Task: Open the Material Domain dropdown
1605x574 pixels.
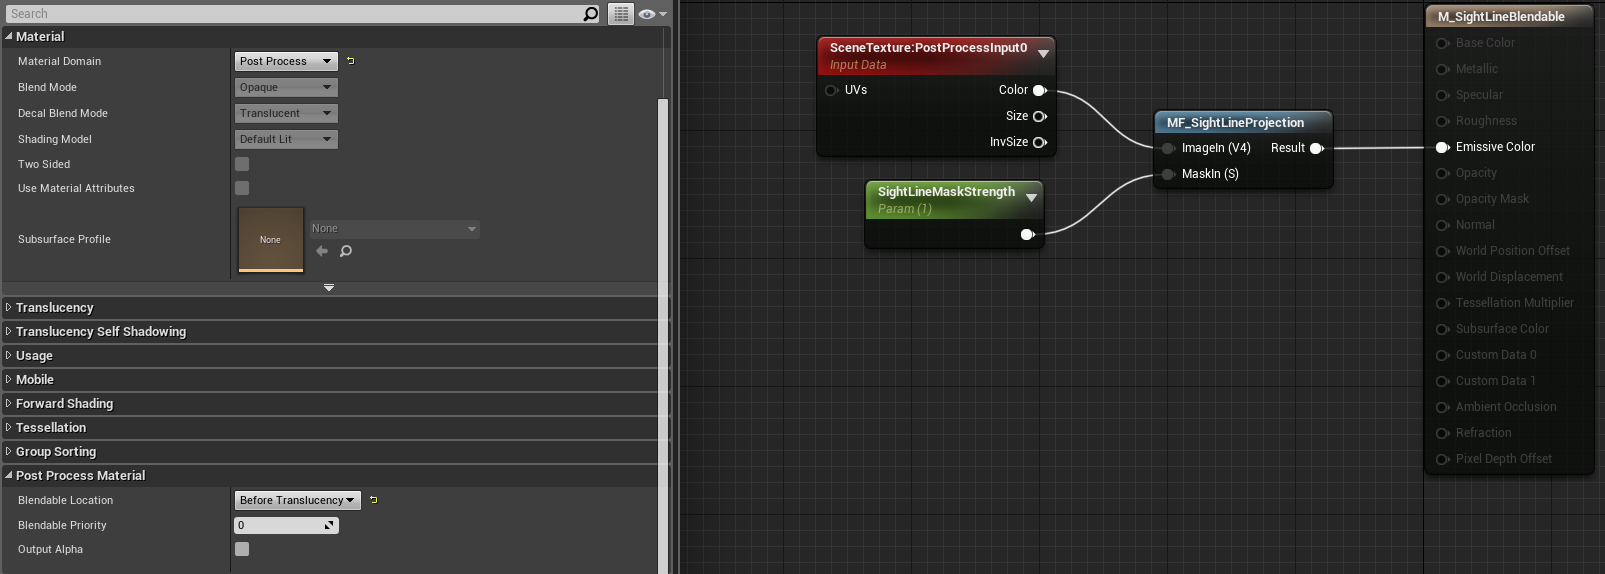Action: (x=286, y=61)
